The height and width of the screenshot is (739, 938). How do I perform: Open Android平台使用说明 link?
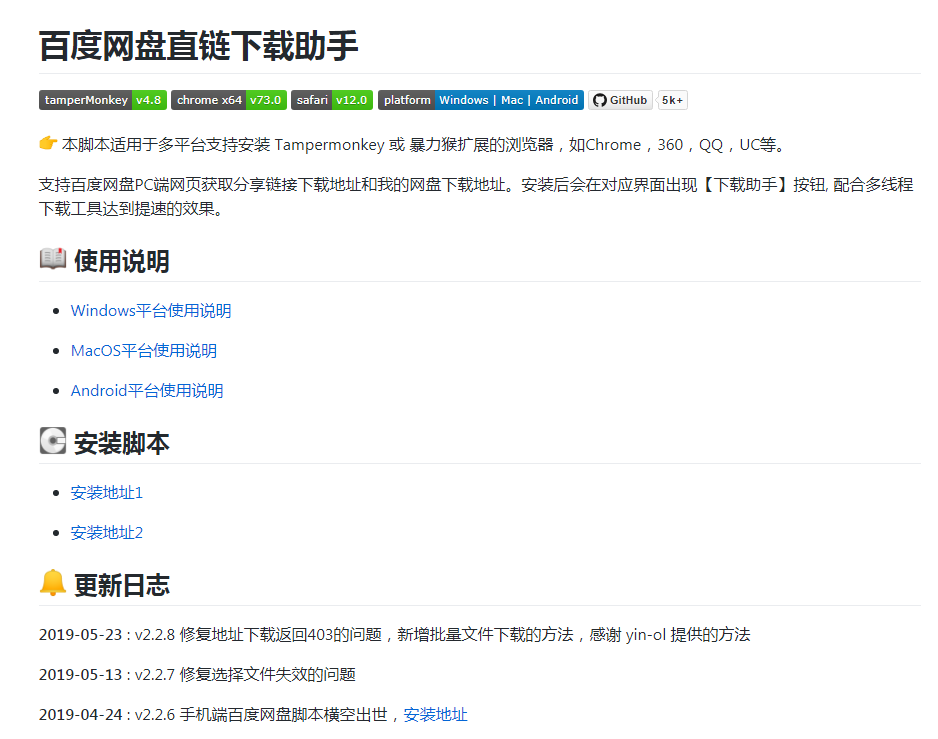click(x=148, y=391)
